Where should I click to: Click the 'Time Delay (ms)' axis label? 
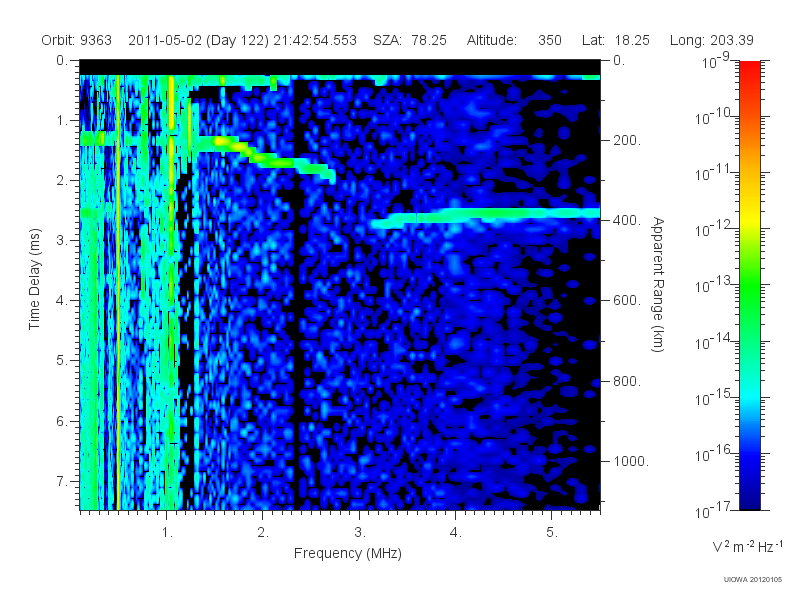(34, 279)
